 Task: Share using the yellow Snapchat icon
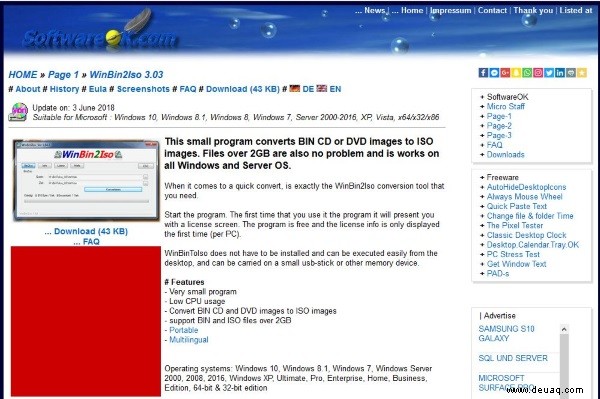[516, 73]
